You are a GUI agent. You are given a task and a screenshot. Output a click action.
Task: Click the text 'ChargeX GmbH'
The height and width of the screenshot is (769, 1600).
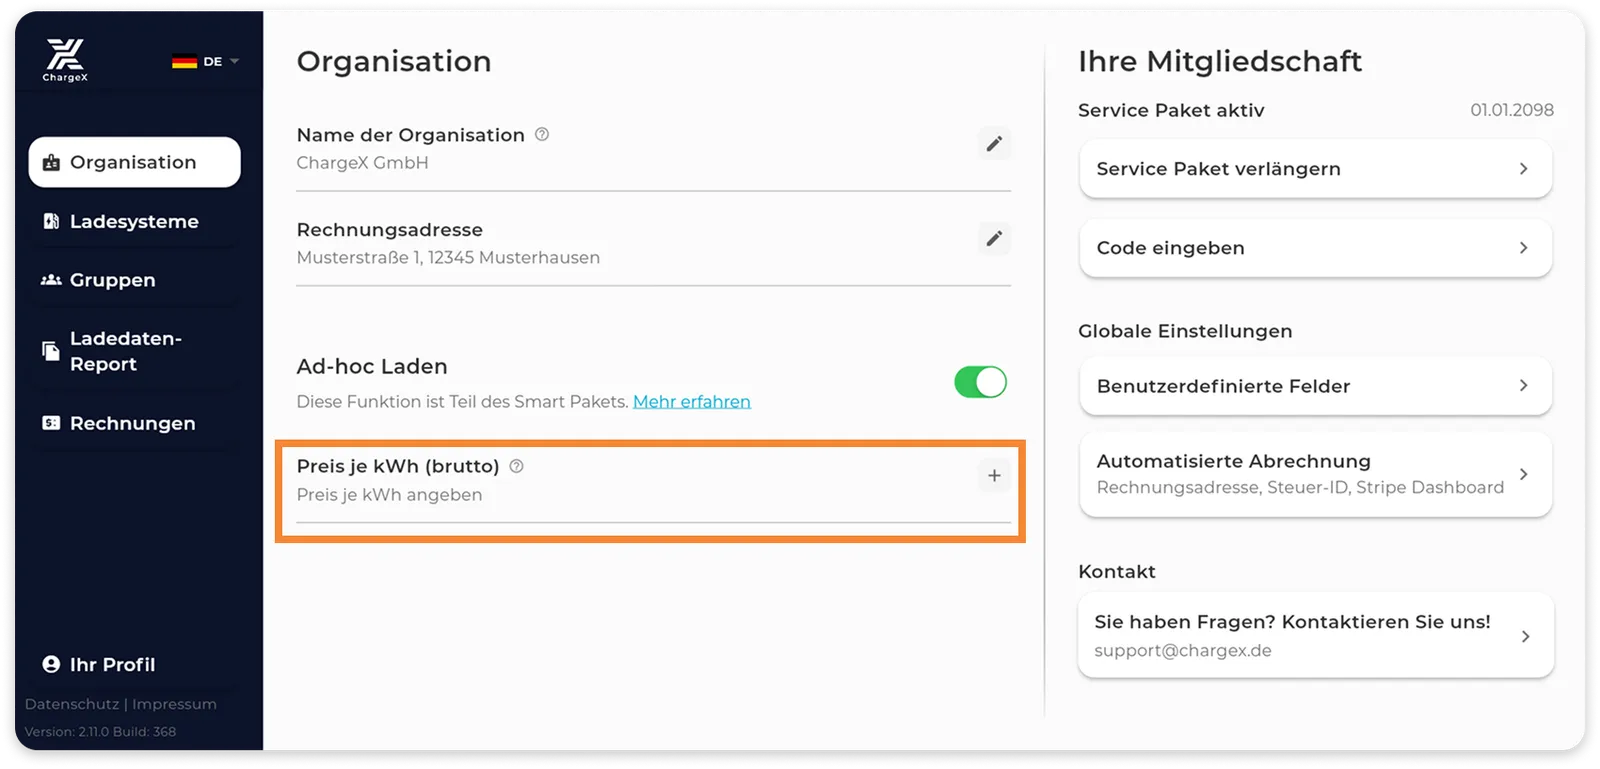coord(362,163)
